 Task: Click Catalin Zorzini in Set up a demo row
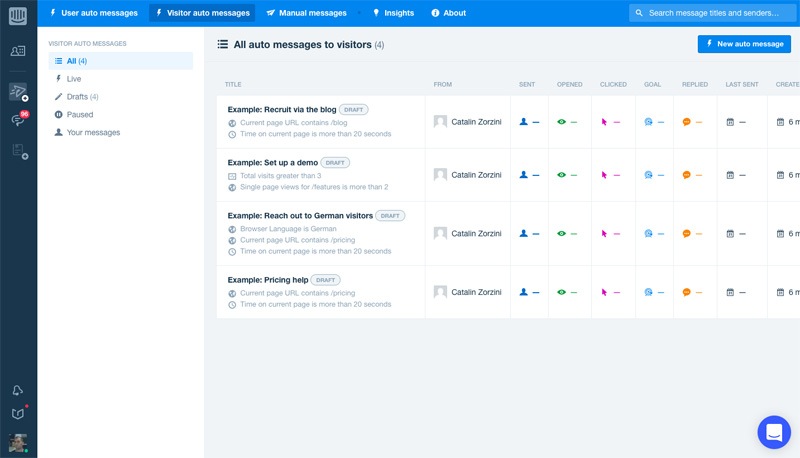[476, 175]
